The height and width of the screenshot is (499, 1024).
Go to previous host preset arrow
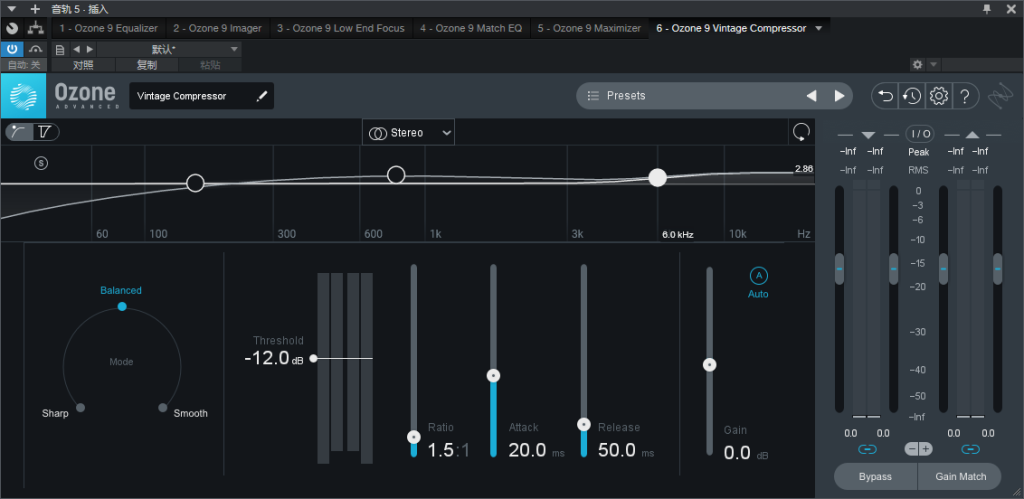click(76, 49)
